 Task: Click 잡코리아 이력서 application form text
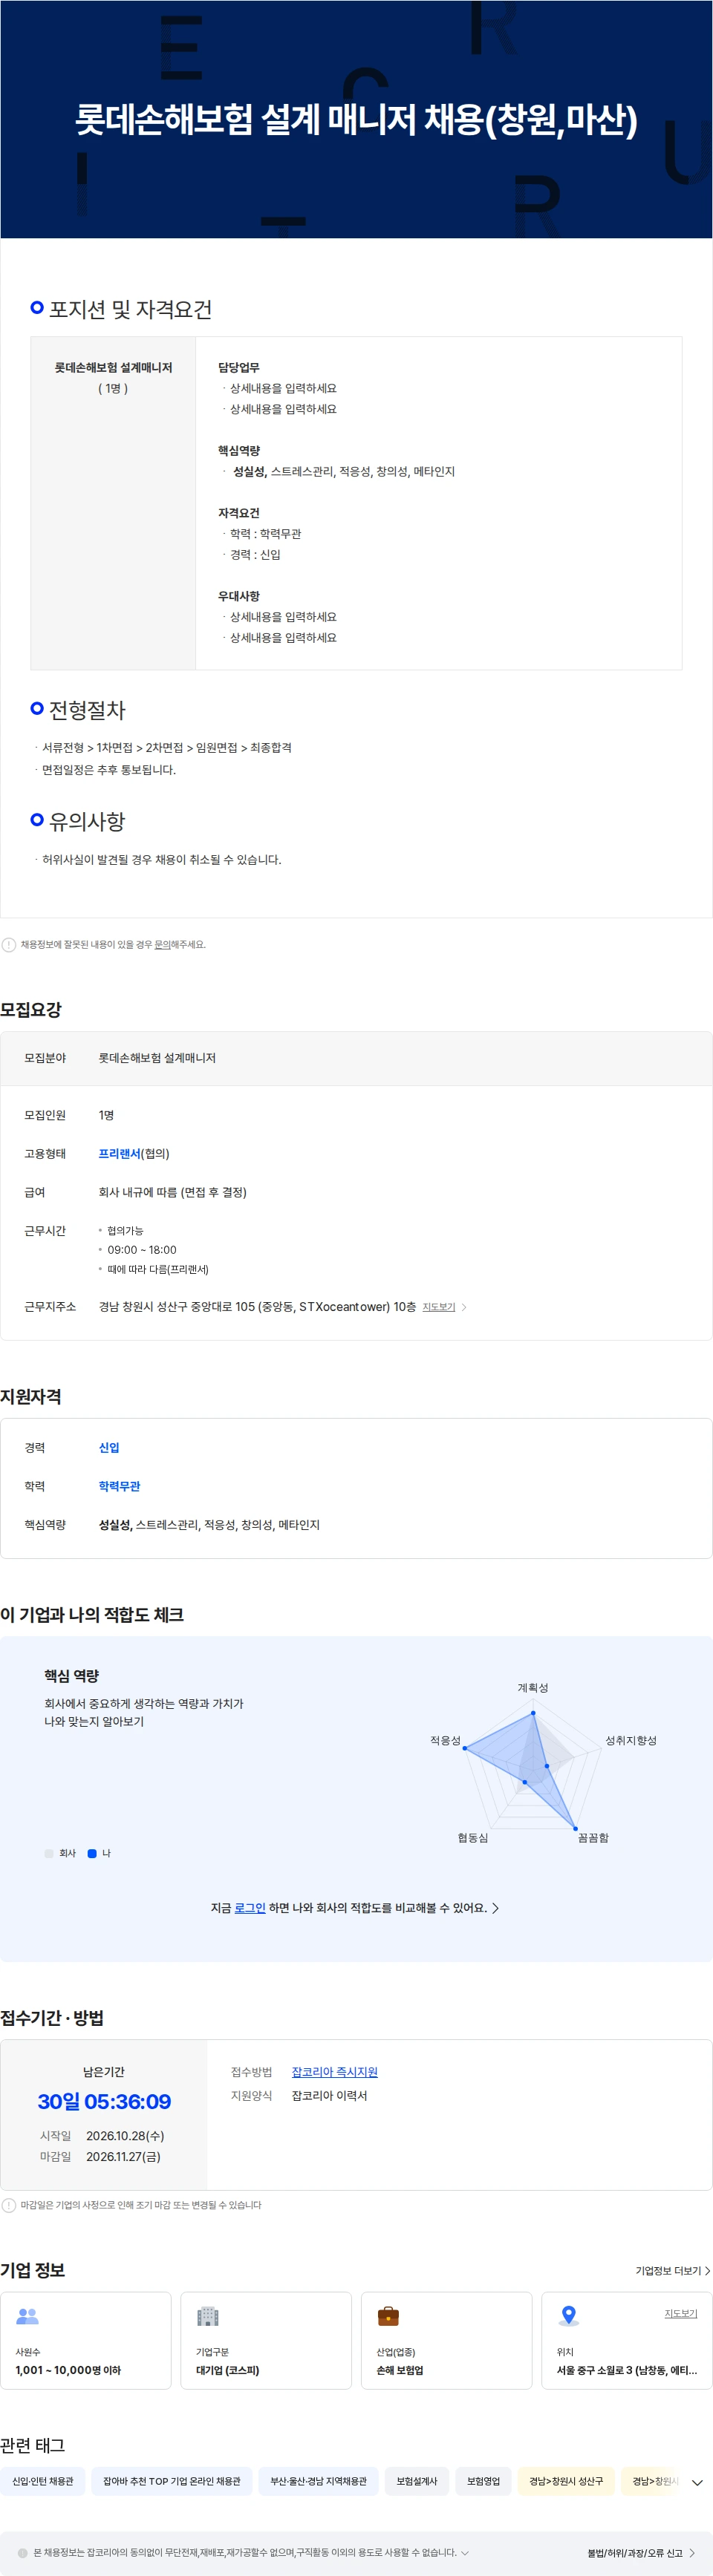click(x=329, y=2095)
